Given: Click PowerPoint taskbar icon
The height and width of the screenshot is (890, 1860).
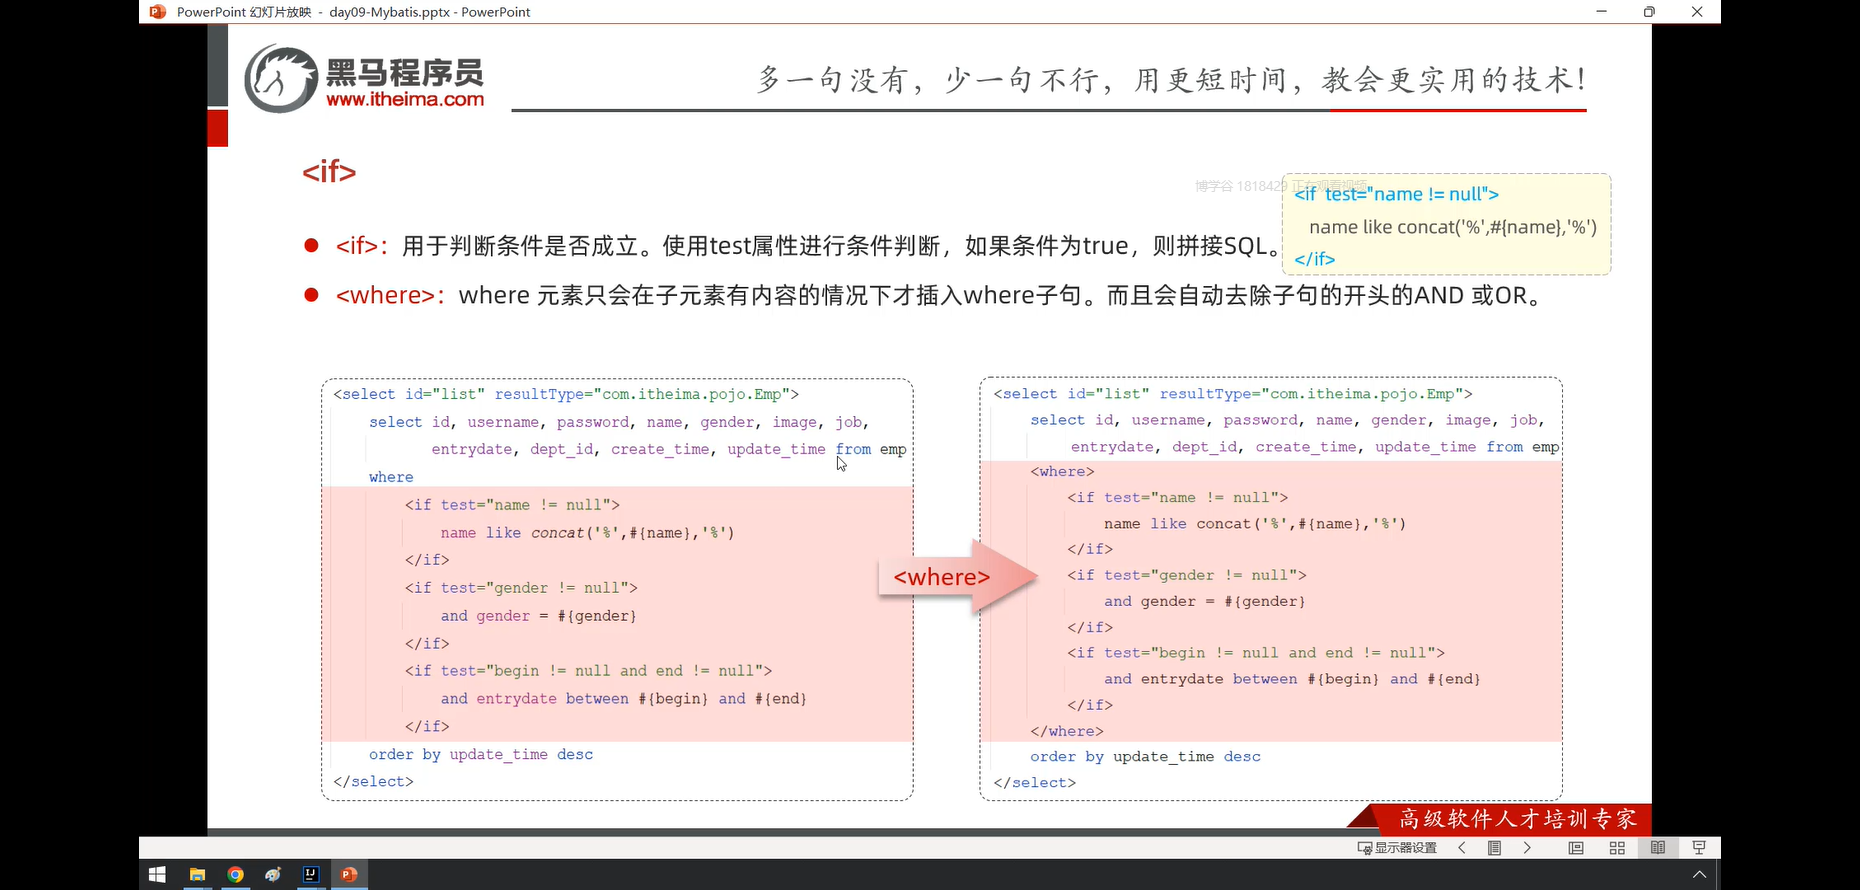Looking at the screenshot, I should 349,874.
